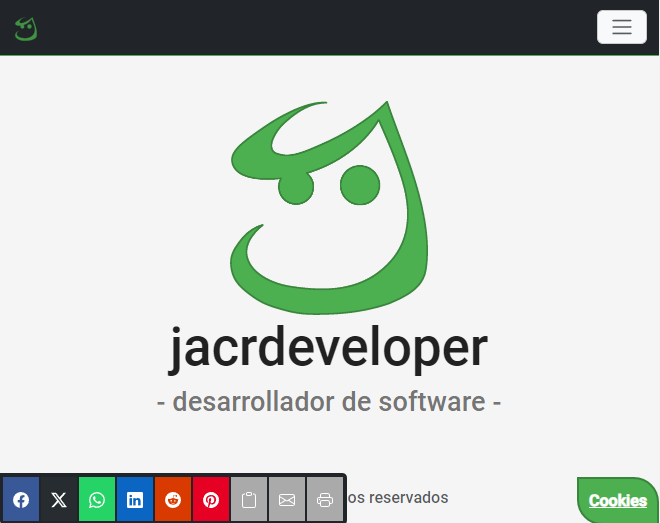Select the jacrdeveloper heading text

(x=328, y=348)
